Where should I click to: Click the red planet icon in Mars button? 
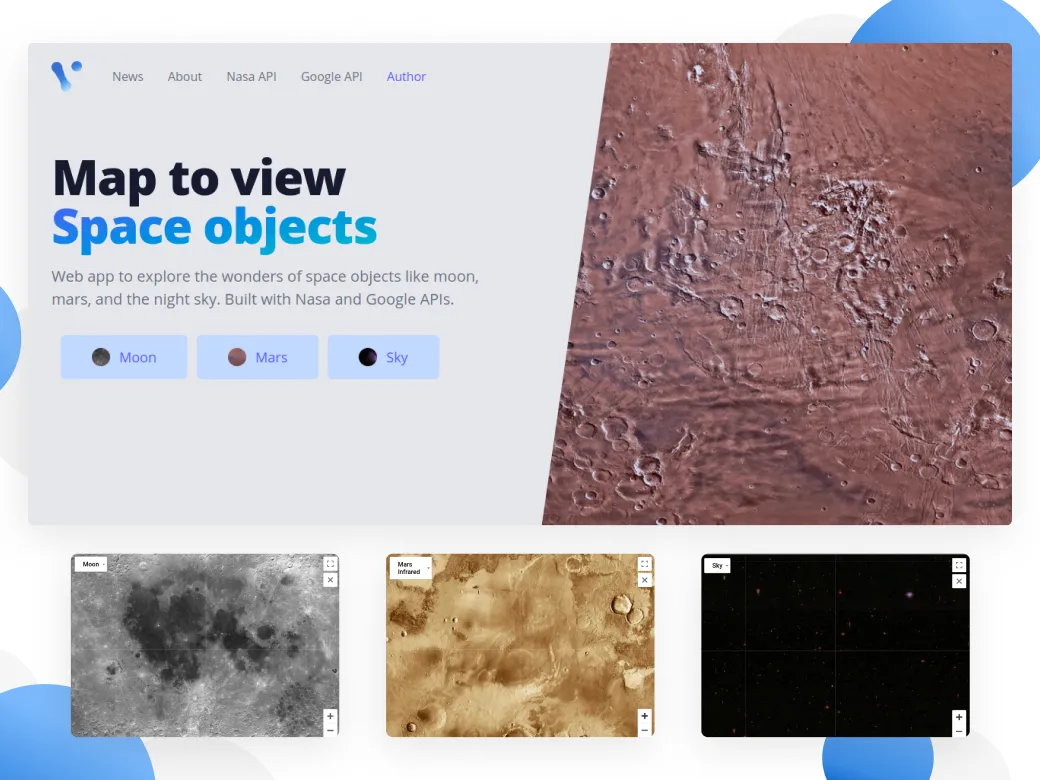pos(237,357)
